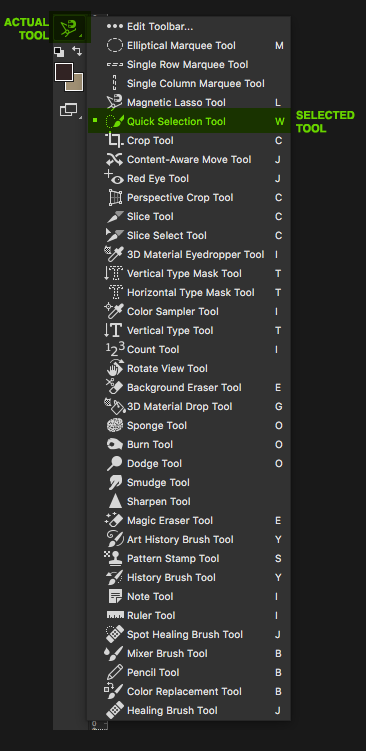Open the screen mode switcher icon
This screenshot has height=751, width=366.
[x=69, y=110]
